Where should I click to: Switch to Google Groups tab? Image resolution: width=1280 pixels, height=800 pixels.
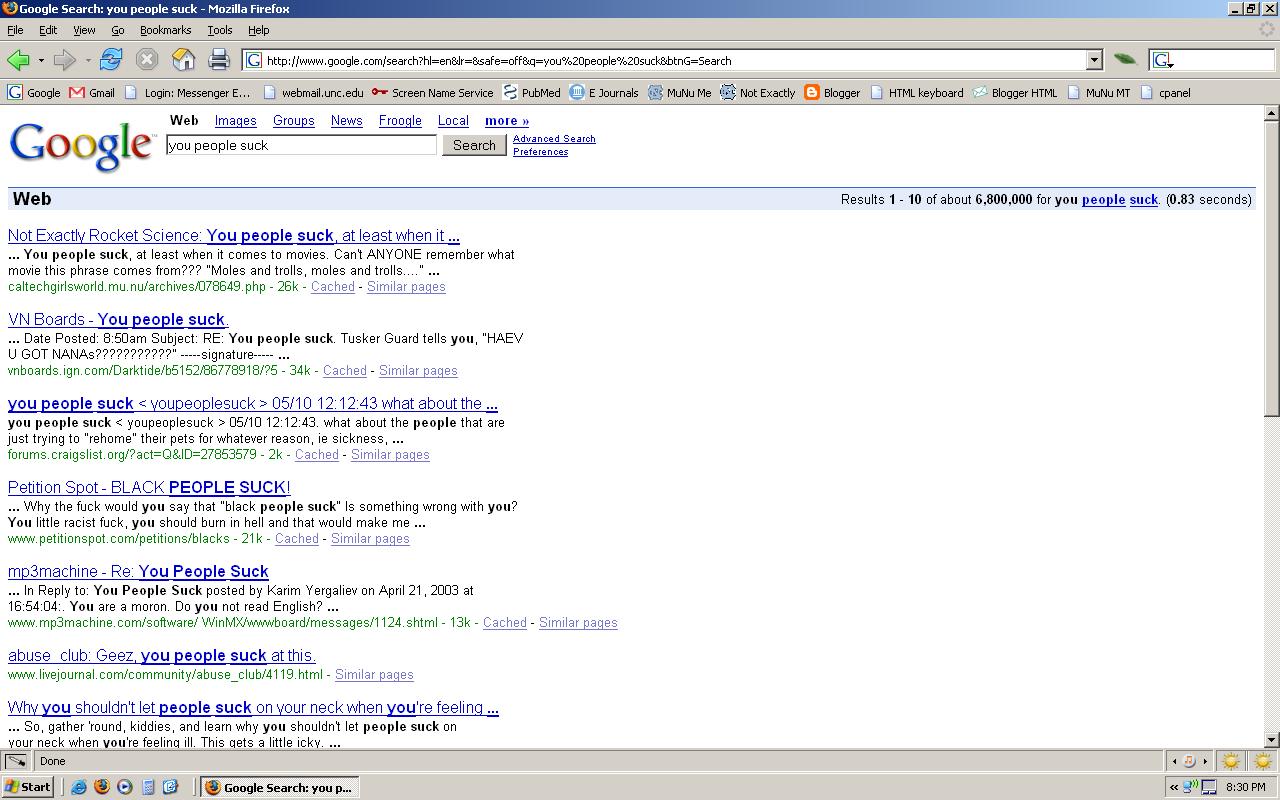pyautogui.click(x=294, y=121)
